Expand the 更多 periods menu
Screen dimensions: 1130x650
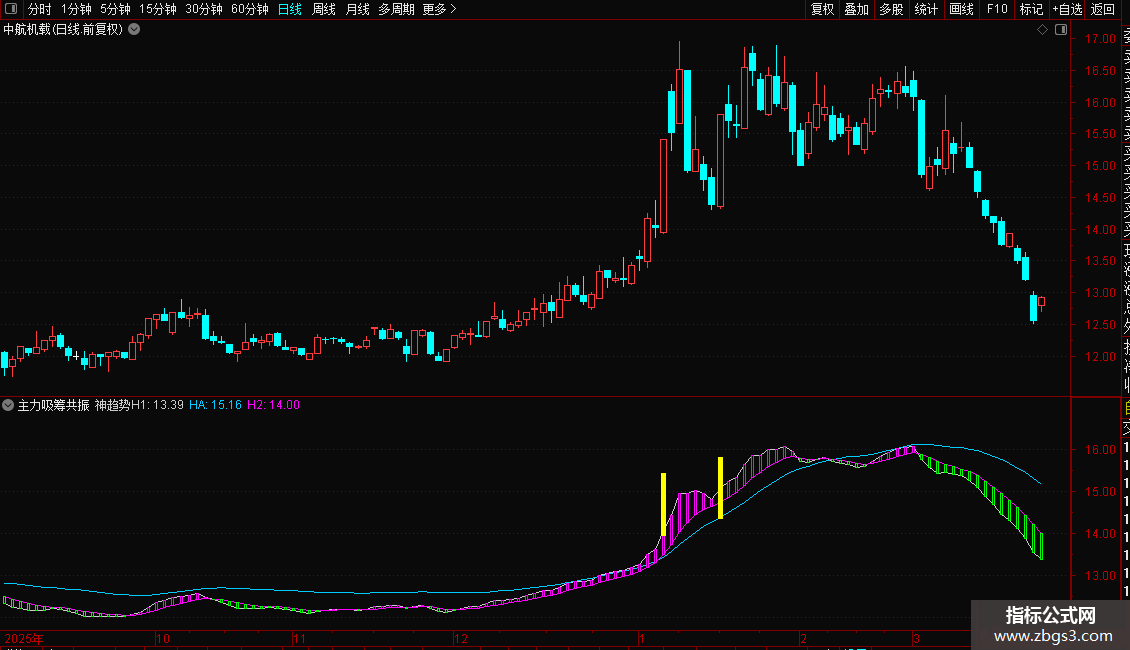click(439, 9)
